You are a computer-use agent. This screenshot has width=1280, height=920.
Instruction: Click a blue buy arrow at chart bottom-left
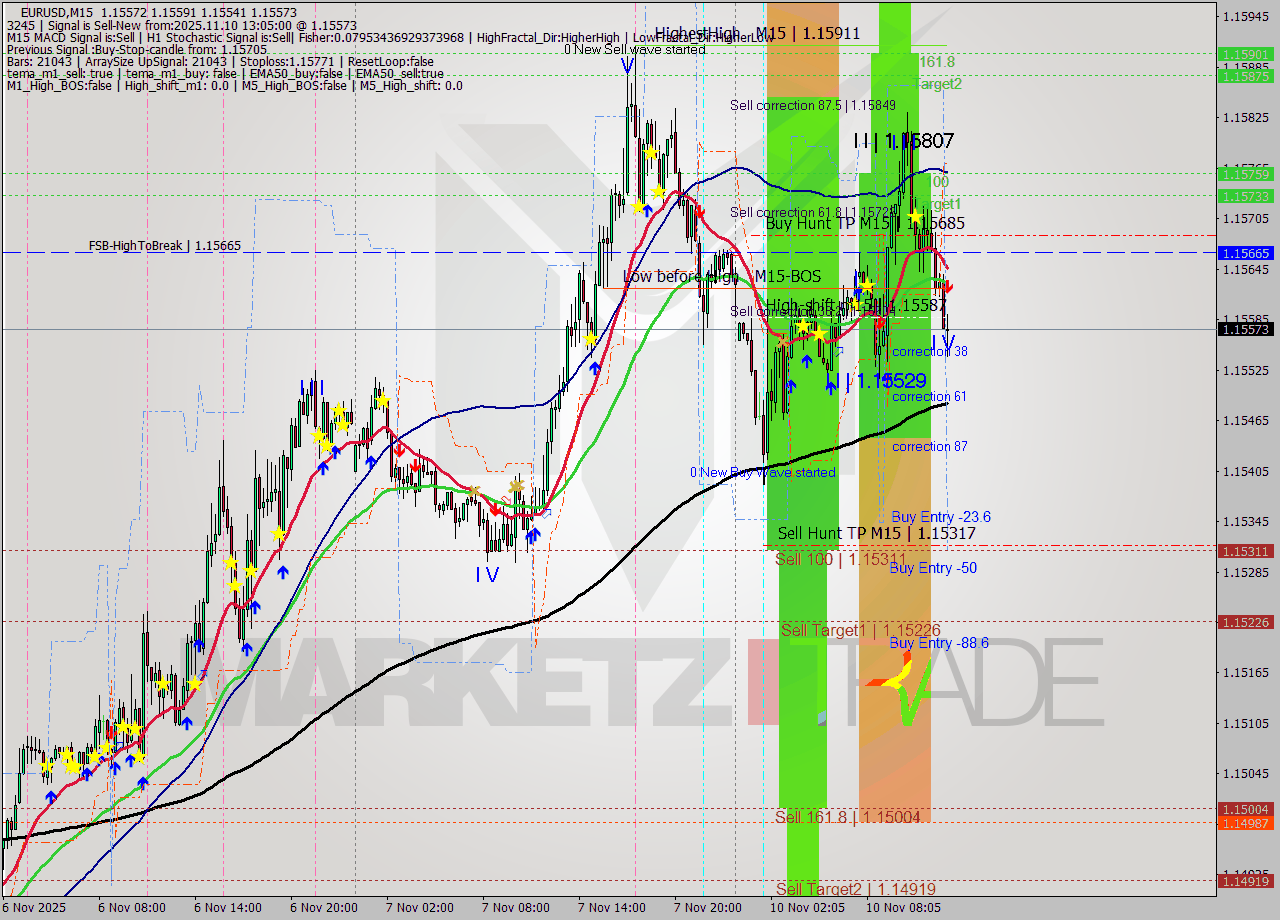pyautogui.click(x=51, y=796)
